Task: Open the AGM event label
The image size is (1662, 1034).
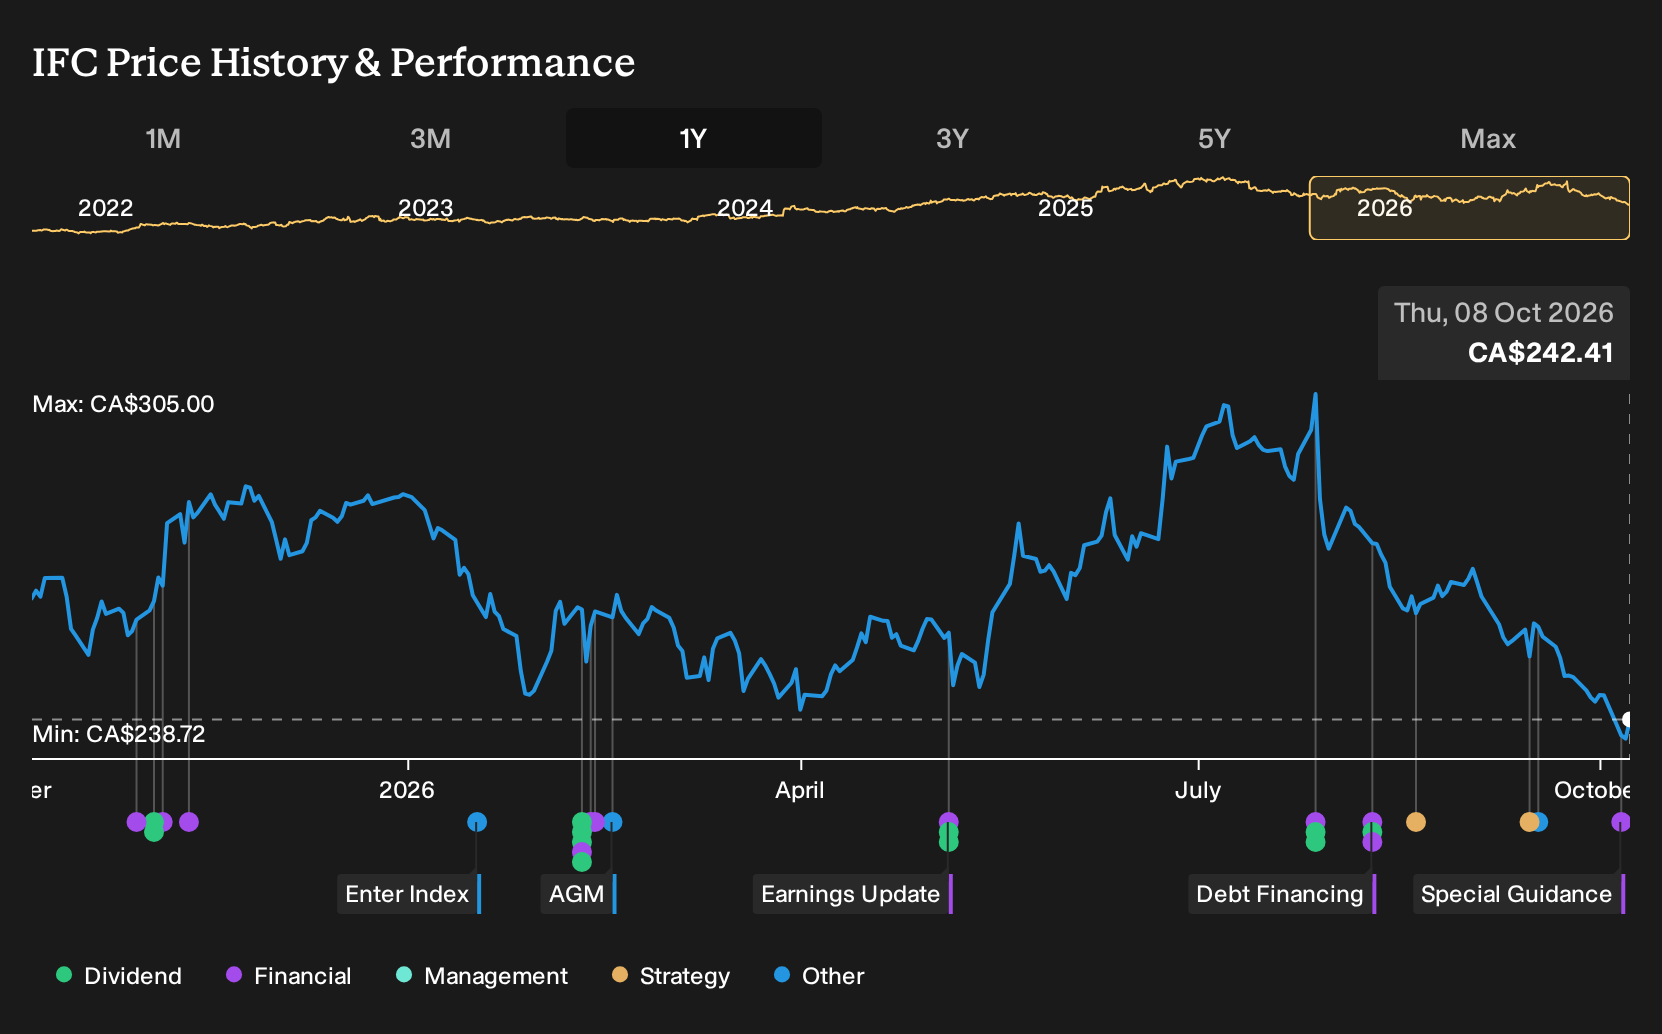Action: tap(578, 894)
